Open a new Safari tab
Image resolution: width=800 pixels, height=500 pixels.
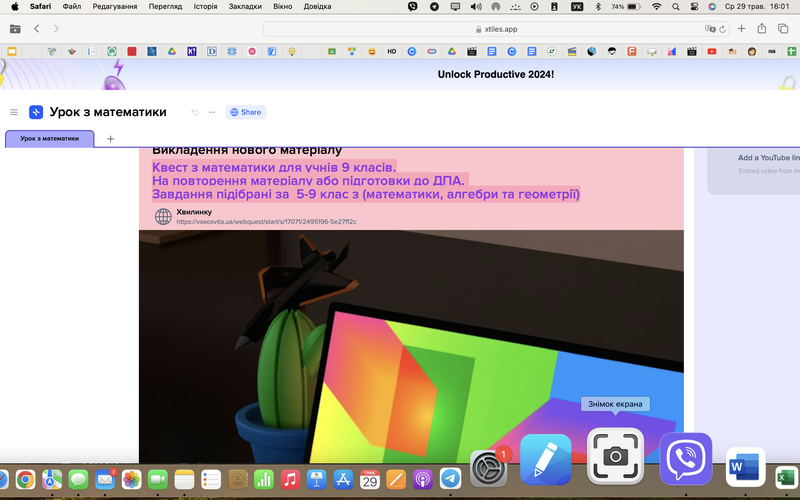pyautogui.click(x=741, y=29)
